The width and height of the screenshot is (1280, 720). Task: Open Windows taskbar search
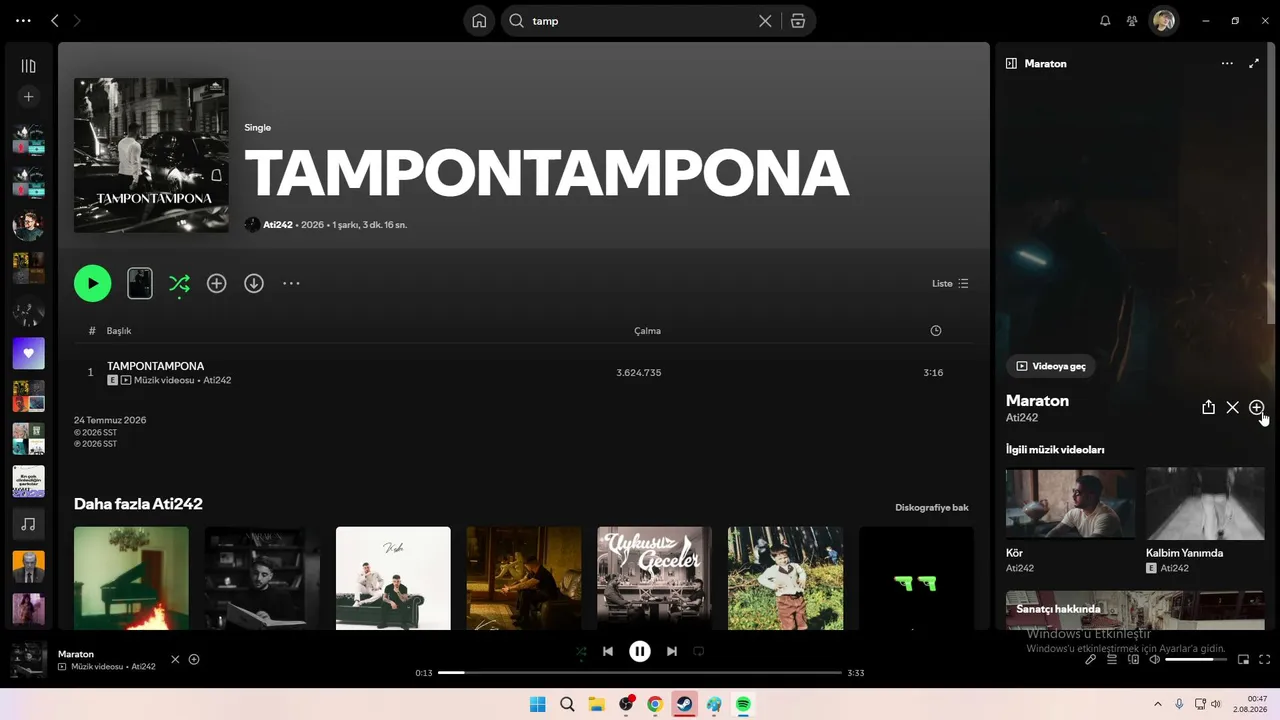click(x=567, y=704)
